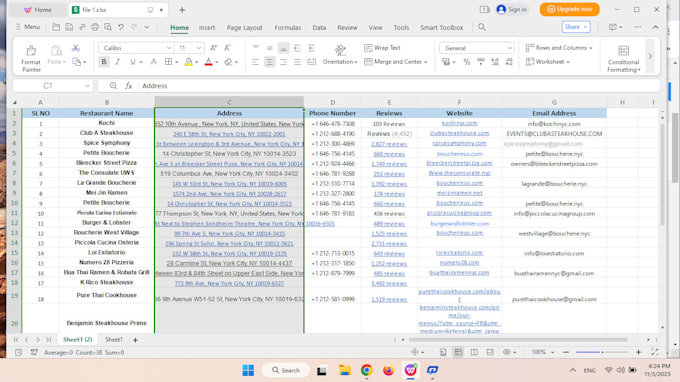Click the Orientation icon
Screen dimensions: 680x382
click(340, 50)
